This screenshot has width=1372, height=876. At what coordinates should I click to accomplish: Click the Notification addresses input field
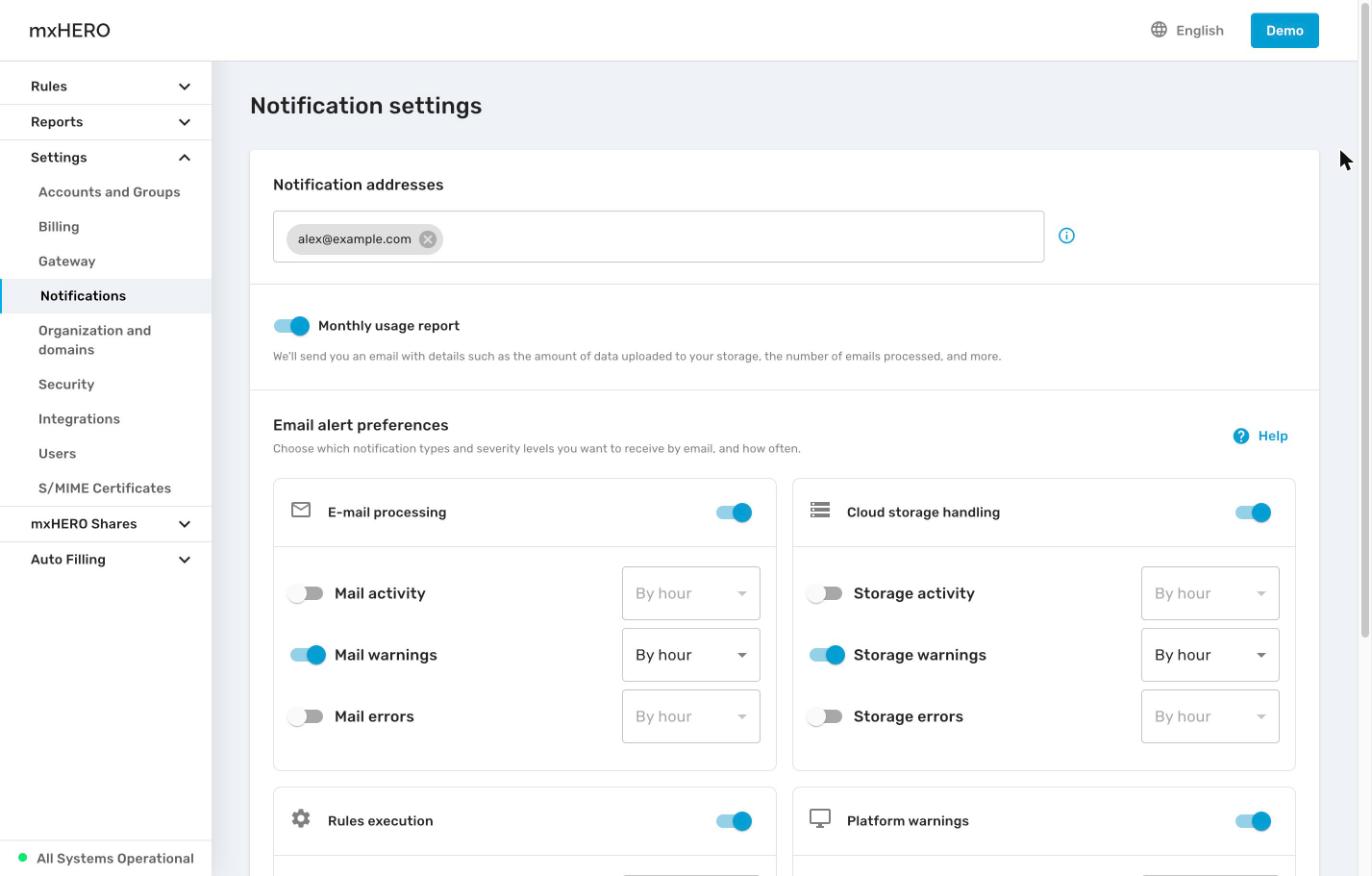click(658, 237)
